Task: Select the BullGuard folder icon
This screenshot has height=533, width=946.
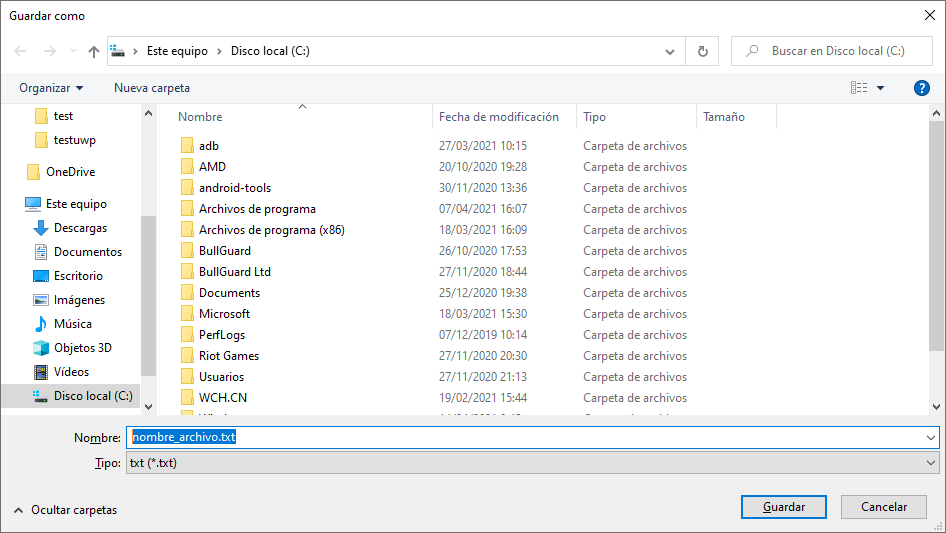Action: click(187, 251)
